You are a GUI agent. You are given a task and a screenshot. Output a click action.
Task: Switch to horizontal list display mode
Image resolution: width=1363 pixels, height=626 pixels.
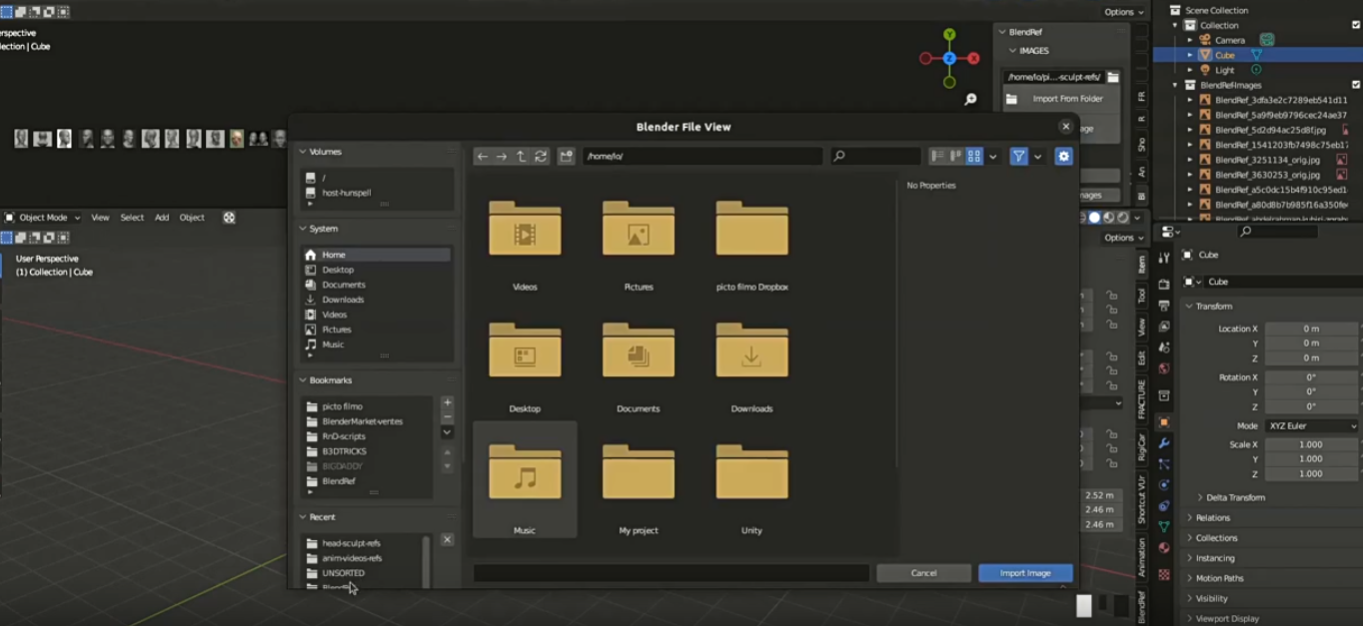point(955,156)
